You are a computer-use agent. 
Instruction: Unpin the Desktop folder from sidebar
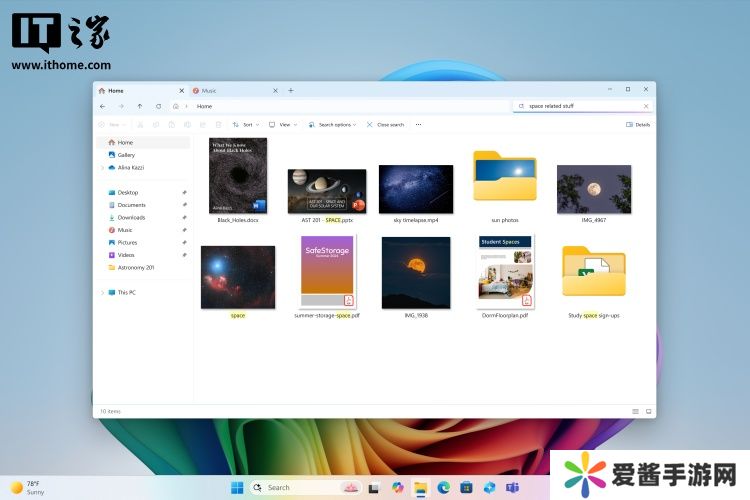coord(184,192)
